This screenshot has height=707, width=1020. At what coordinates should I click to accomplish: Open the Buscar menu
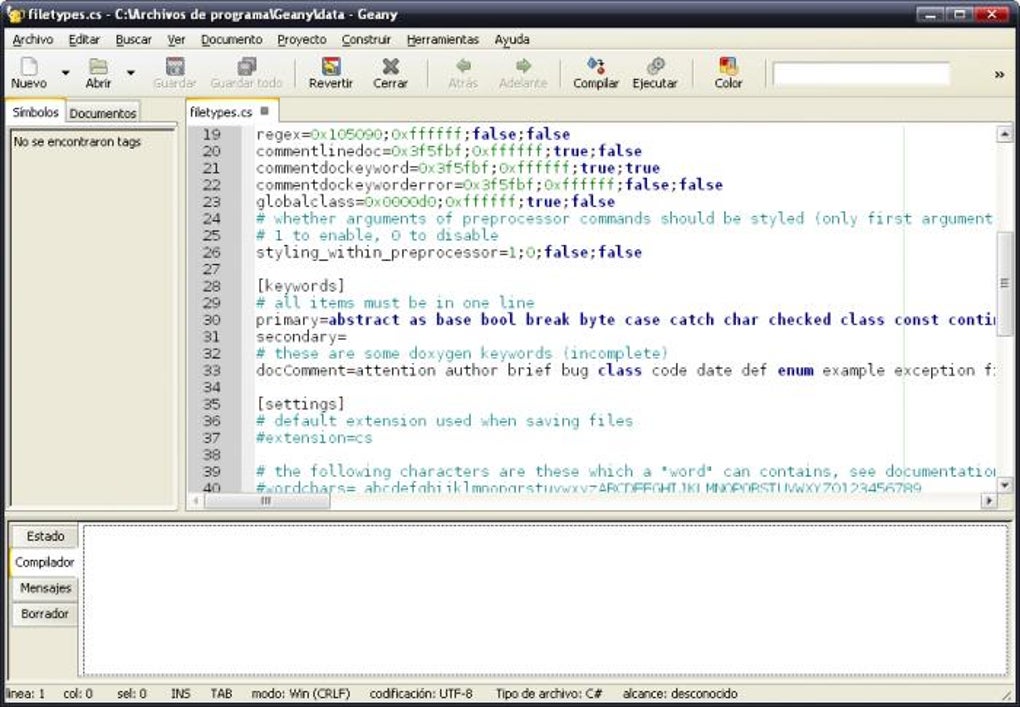133,40
